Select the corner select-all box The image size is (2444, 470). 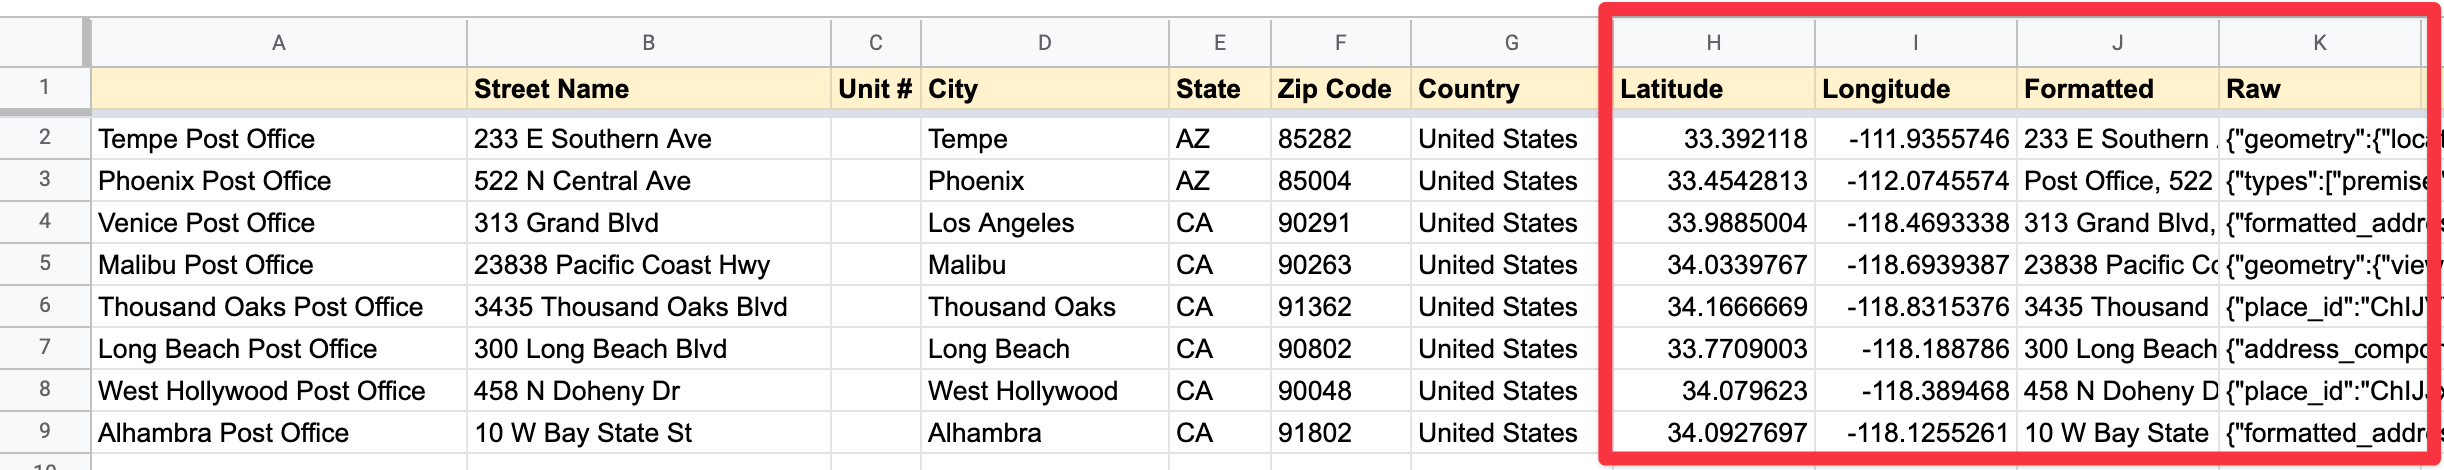(x=45, y=43)
